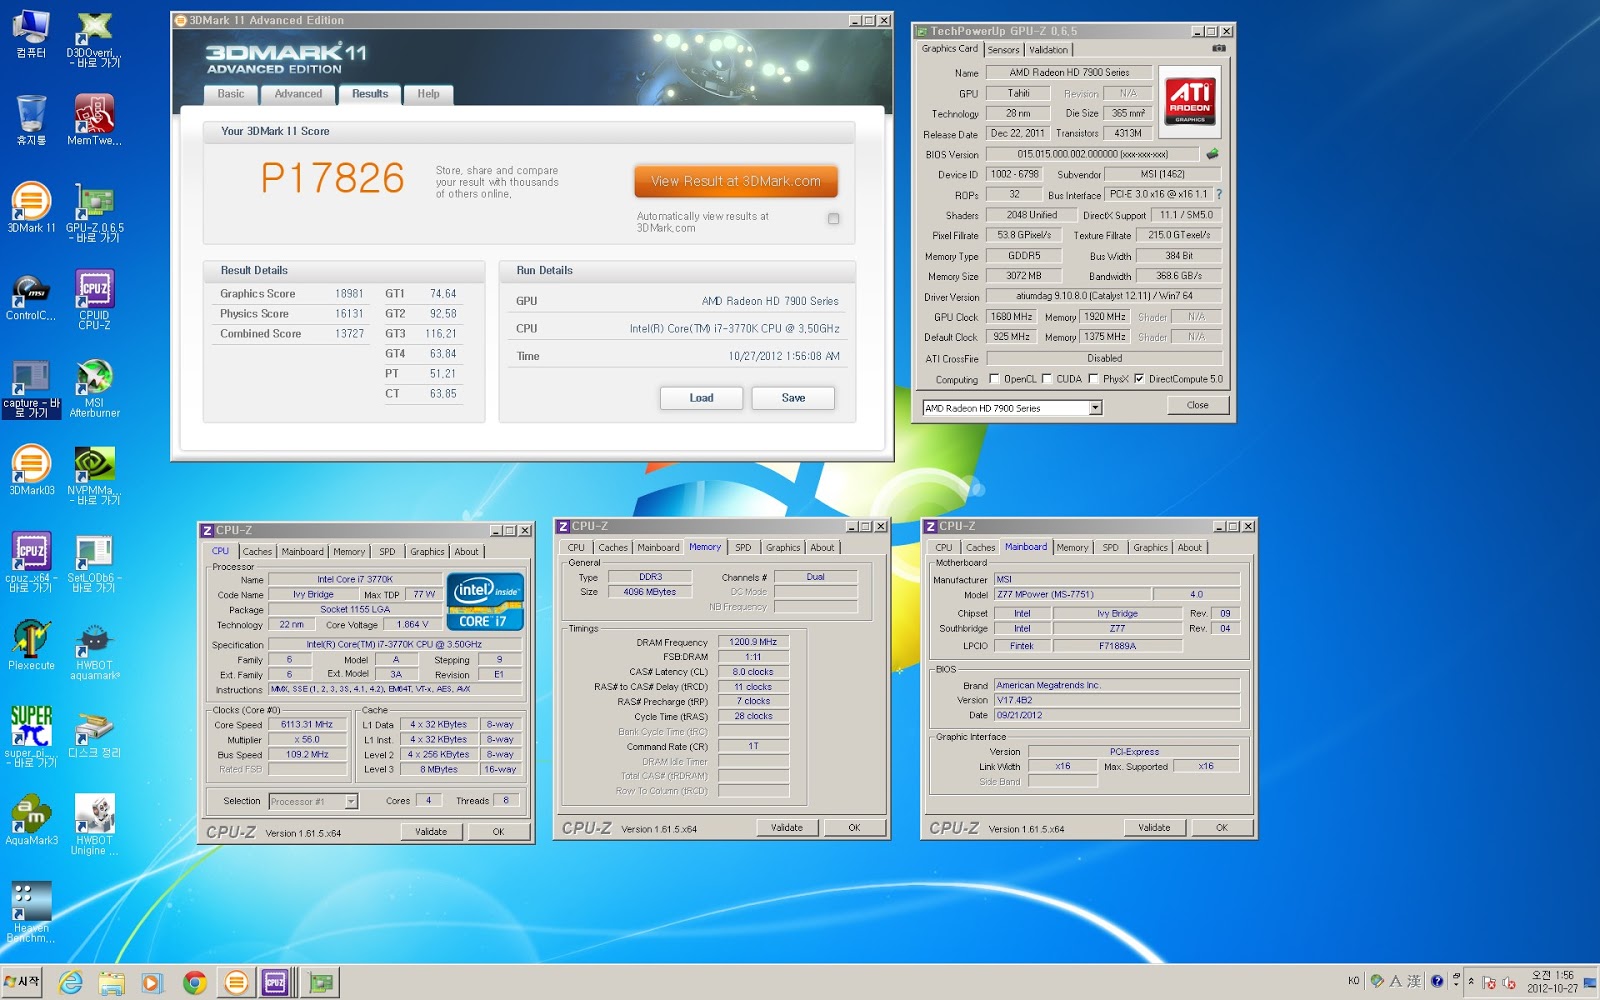Select the MSI Afterburner desktop icon
The width and height of the screenshot is (1600, 1000).
(x=95, y=388)
